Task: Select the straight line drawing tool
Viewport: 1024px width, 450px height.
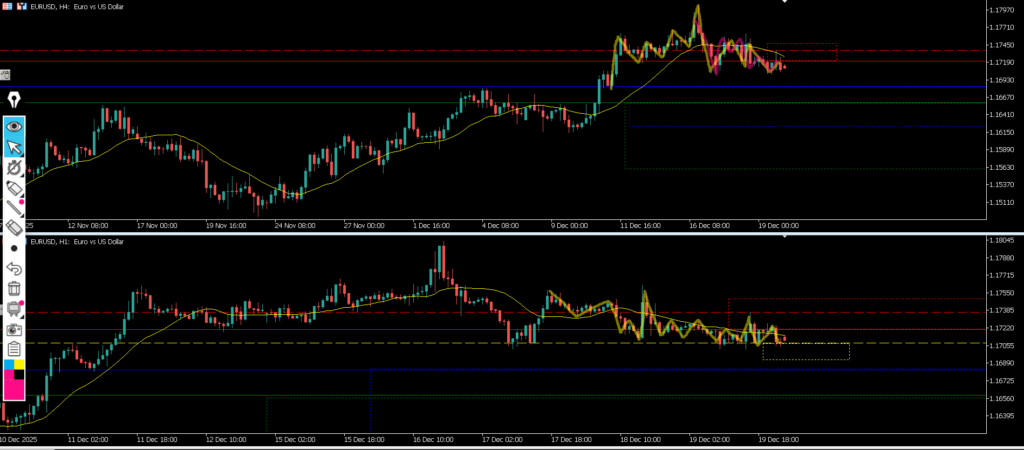Action: pyautogui.click(x=14, y=208)
